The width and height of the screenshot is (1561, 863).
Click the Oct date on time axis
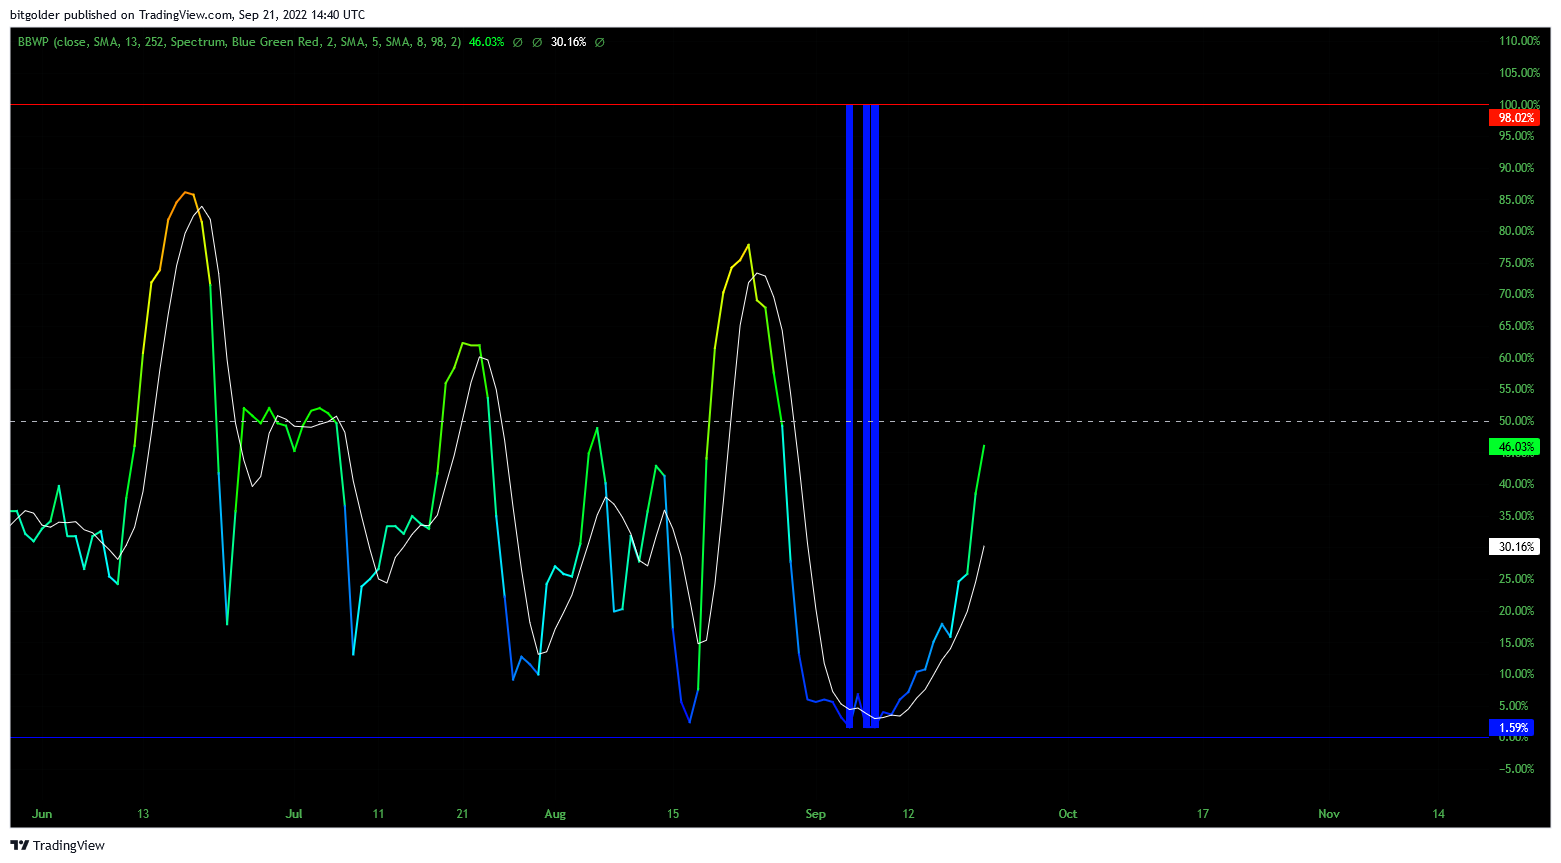[1068, 814]
